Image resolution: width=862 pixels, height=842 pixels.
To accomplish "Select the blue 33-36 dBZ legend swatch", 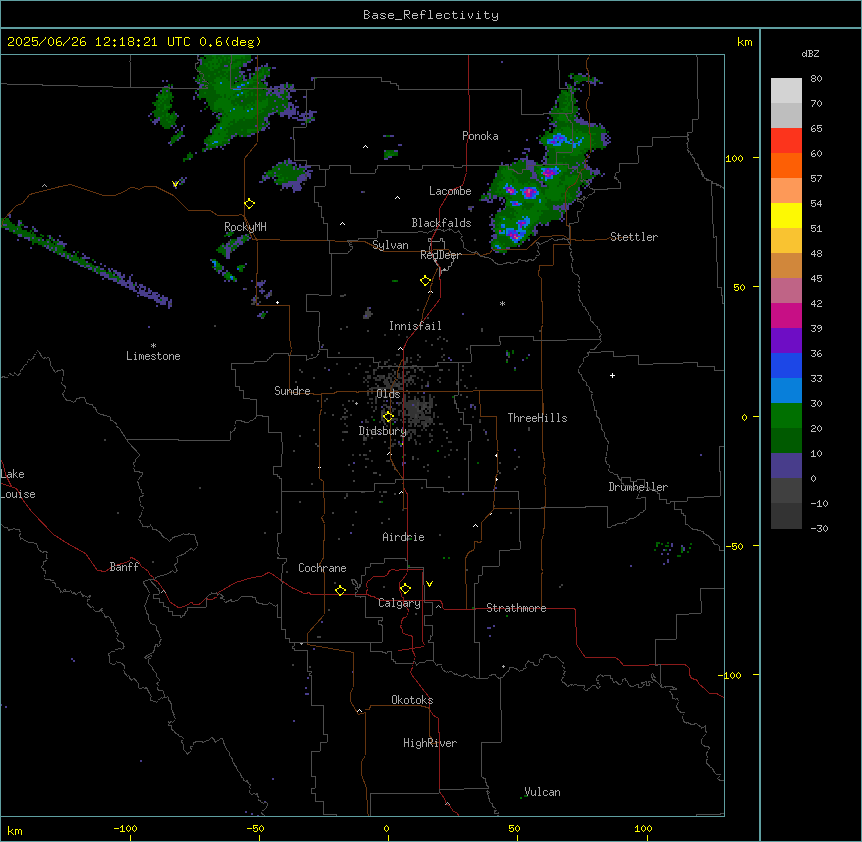I will (786, 365).
